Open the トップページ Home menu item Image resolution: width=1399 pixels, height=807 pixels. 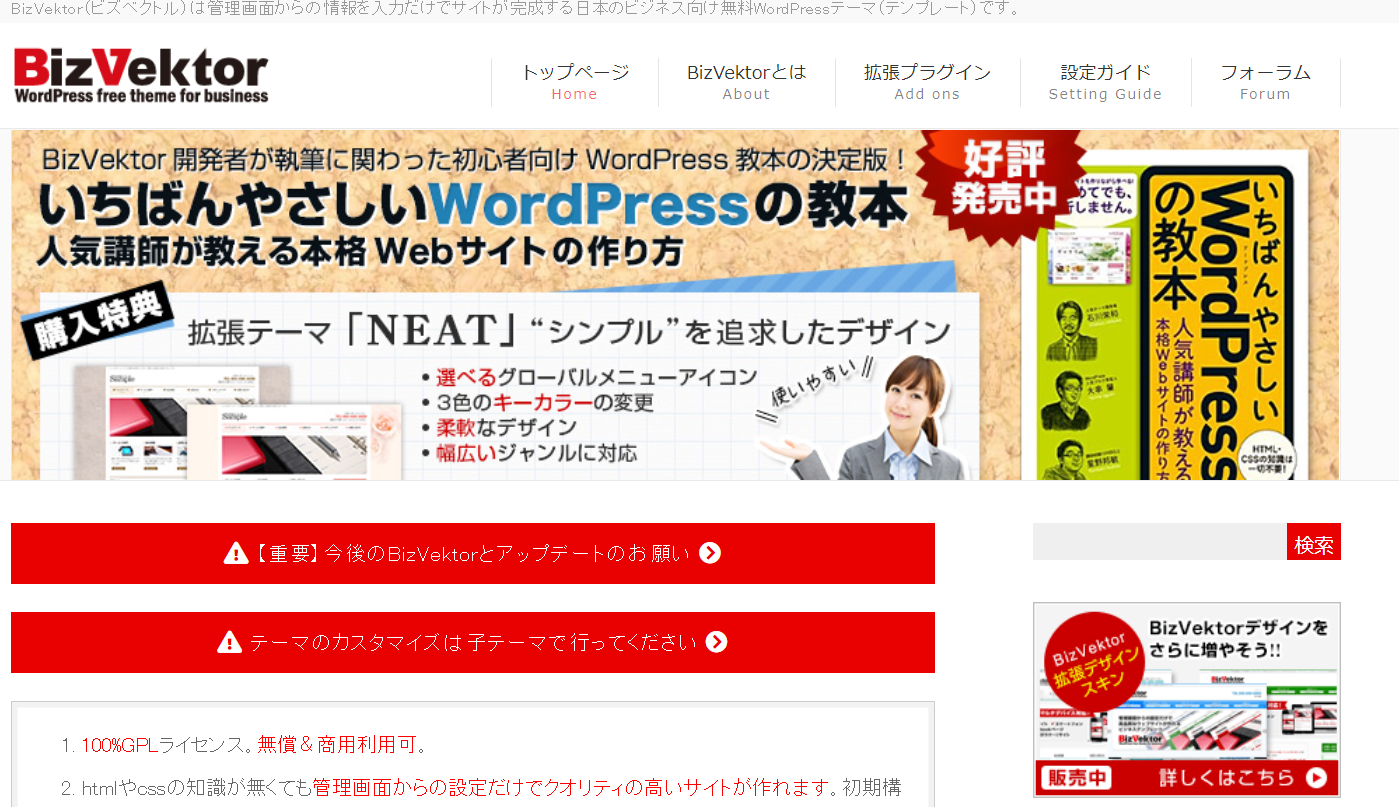click(575, 82)
